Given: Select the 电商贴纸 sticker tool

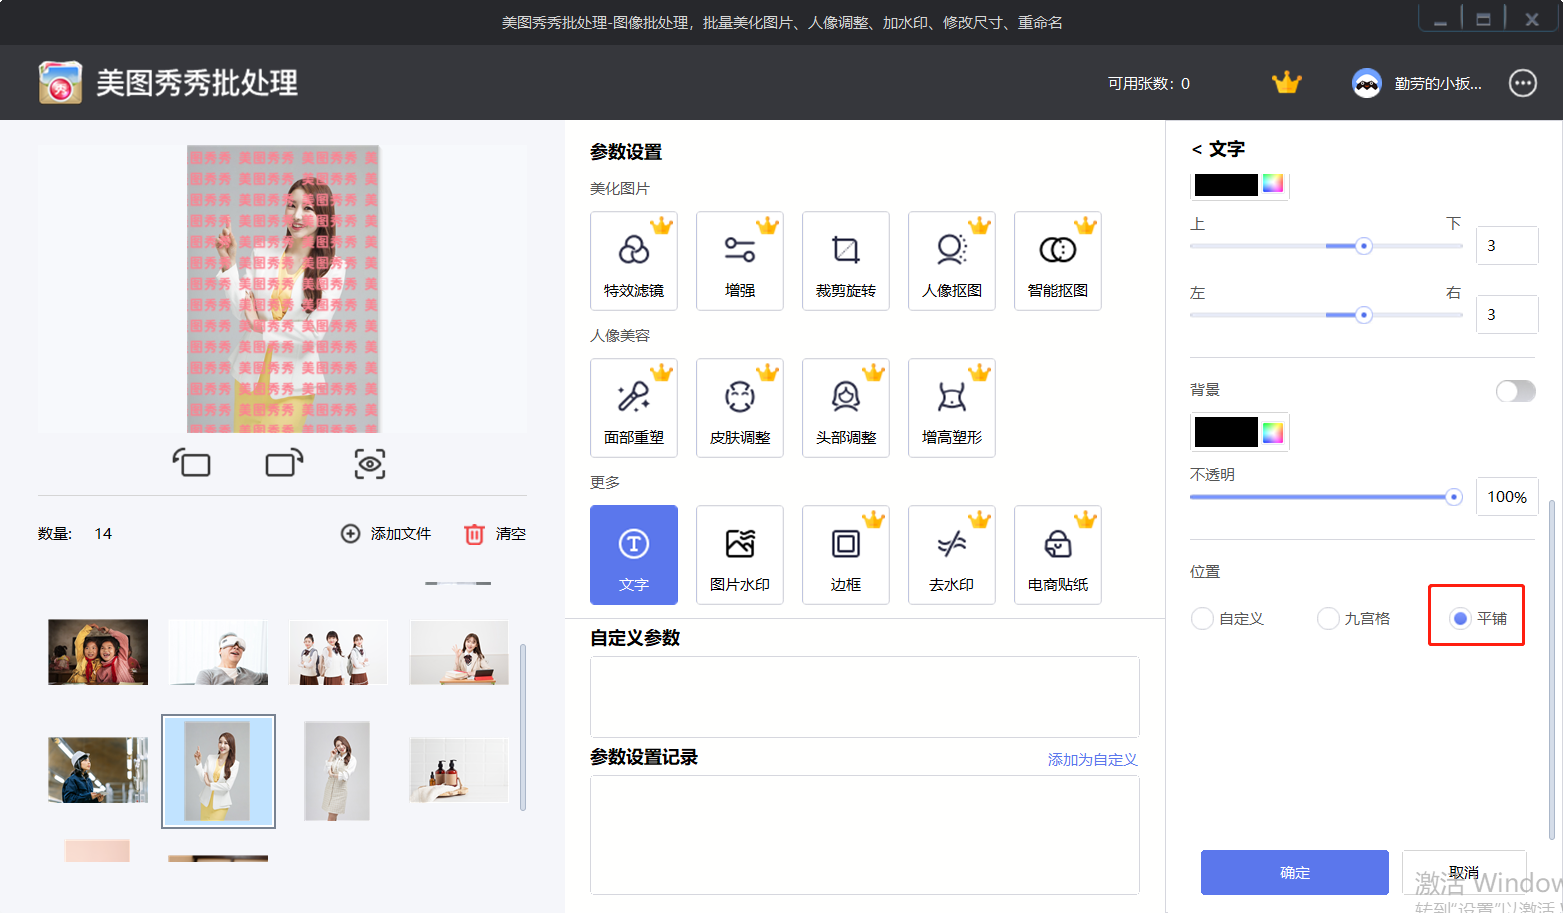Looking at the screenshot, I should pos(1057,555).
